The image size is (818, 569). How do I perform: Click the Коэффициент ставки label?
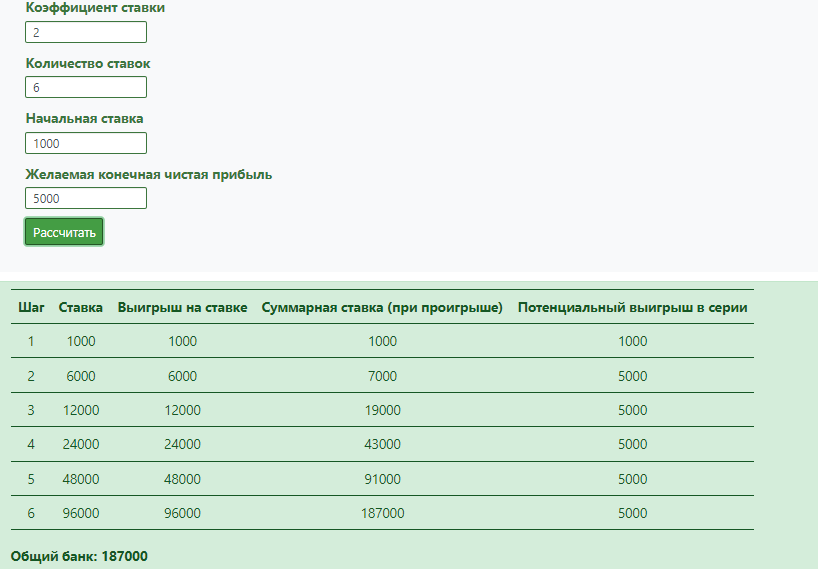tap(95, 8)
